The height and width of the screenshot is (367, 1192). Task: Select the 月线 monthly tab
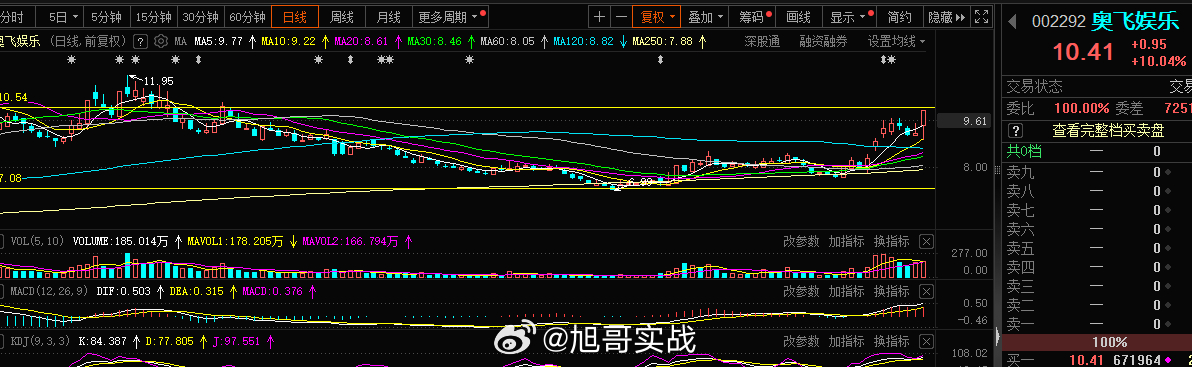(388, 16)
